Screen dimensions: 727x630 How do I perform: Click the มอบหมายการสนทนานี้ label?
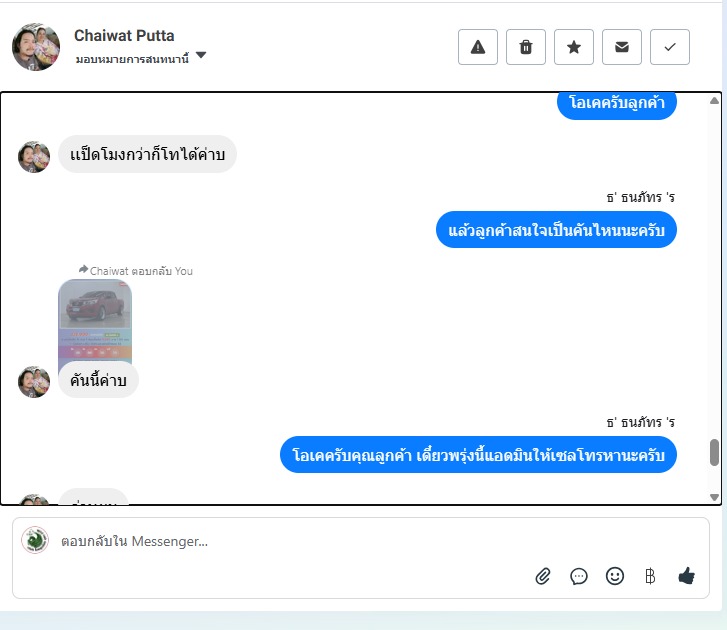tap(132, 59)
